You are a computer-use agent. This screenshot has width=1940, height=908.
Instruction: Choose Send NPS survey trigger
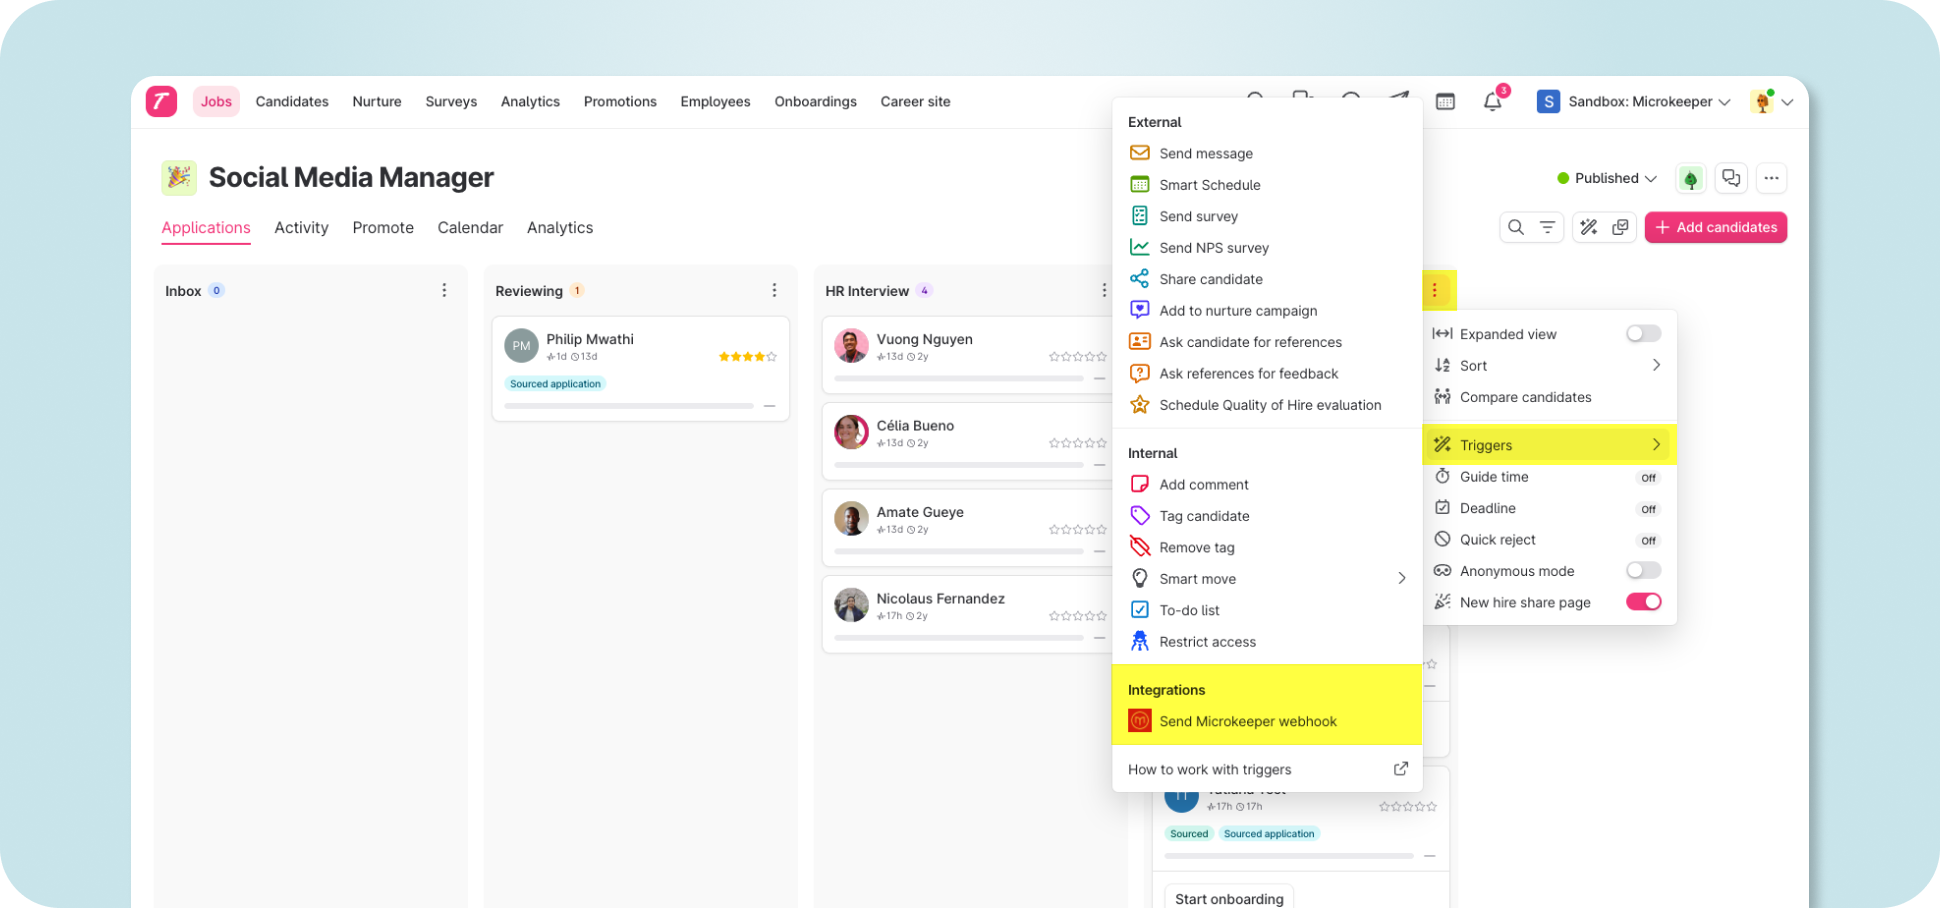(1267, 247)
